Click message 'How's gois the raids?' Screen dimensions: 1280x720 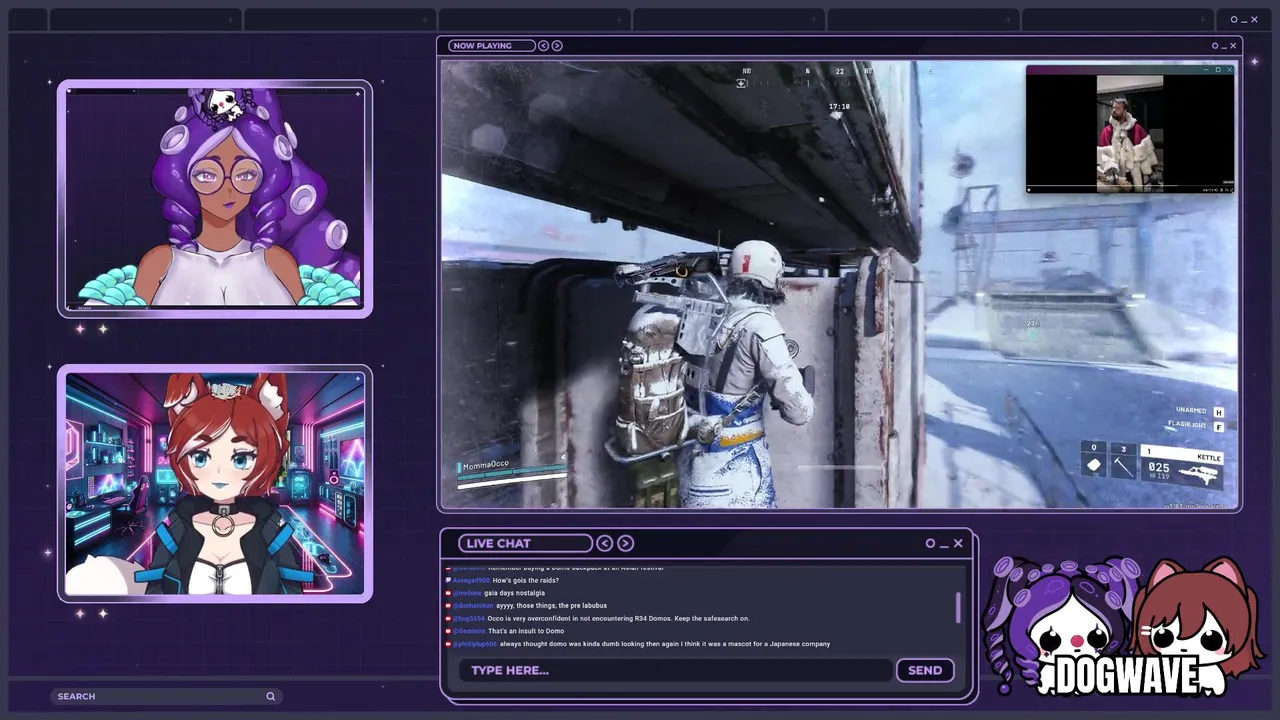coord(526,580)
